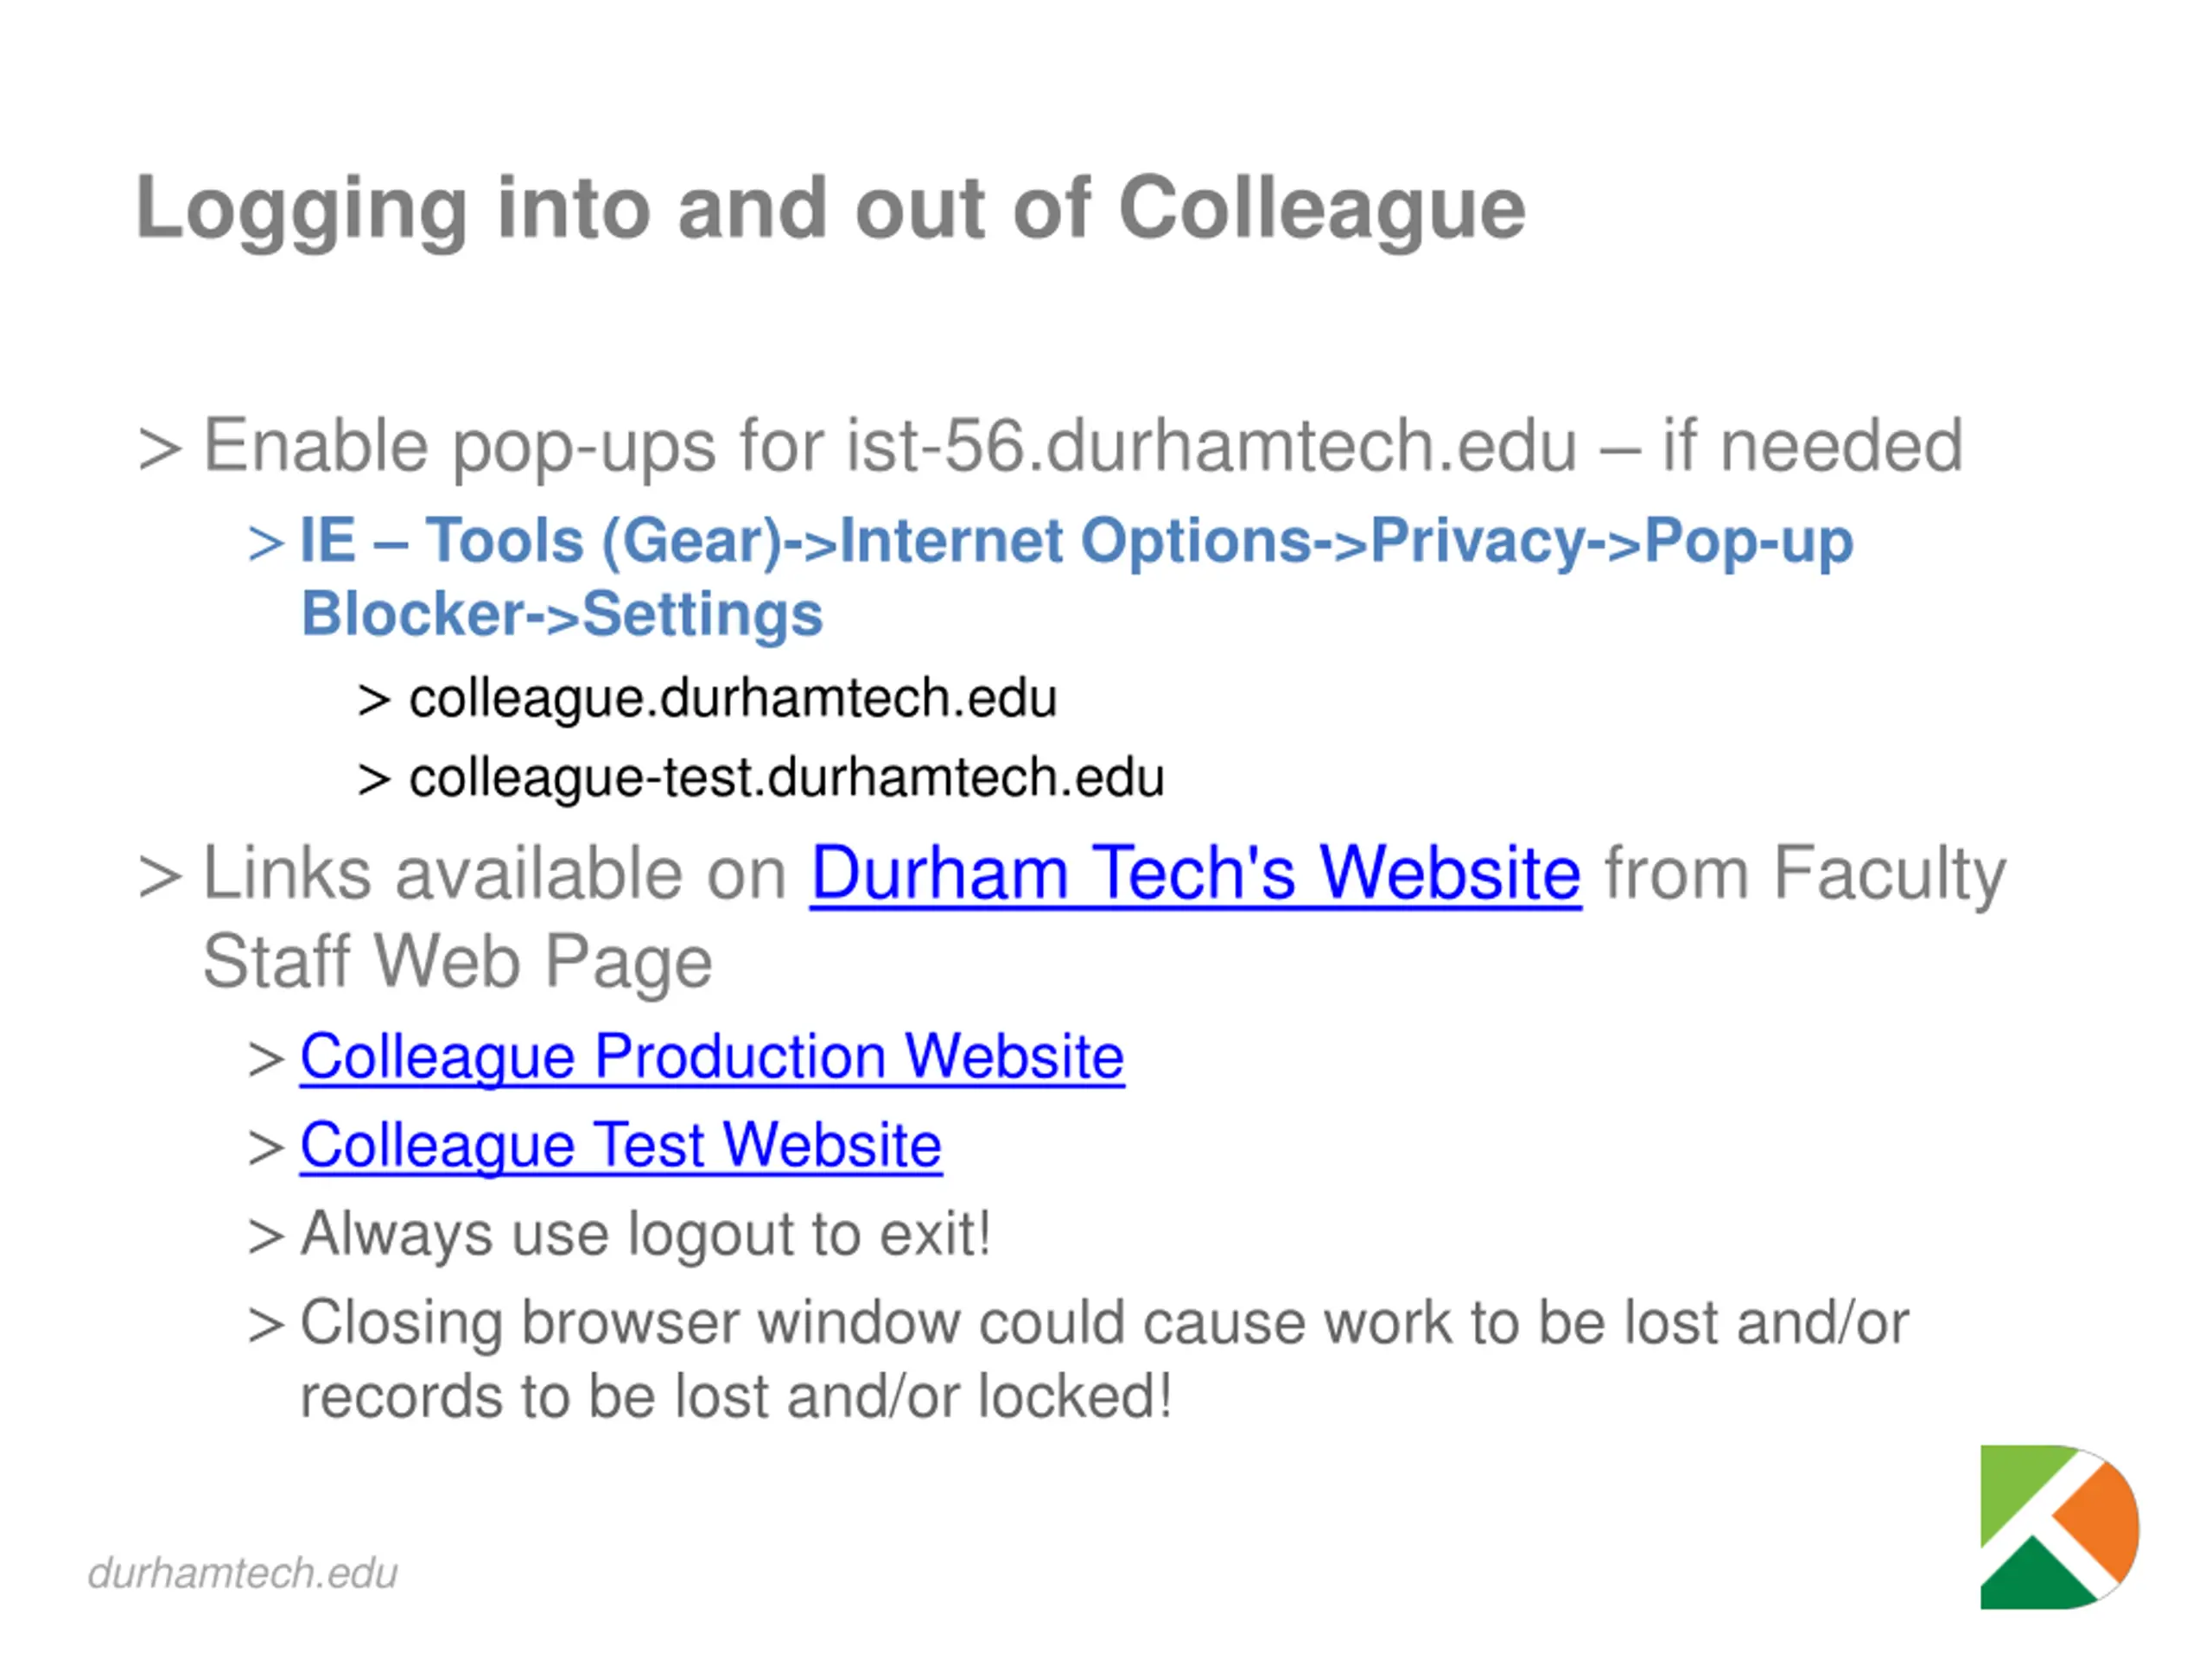Open the Colleague Test Website link
2212x1659 pixels.
[x=621, y=1145]
